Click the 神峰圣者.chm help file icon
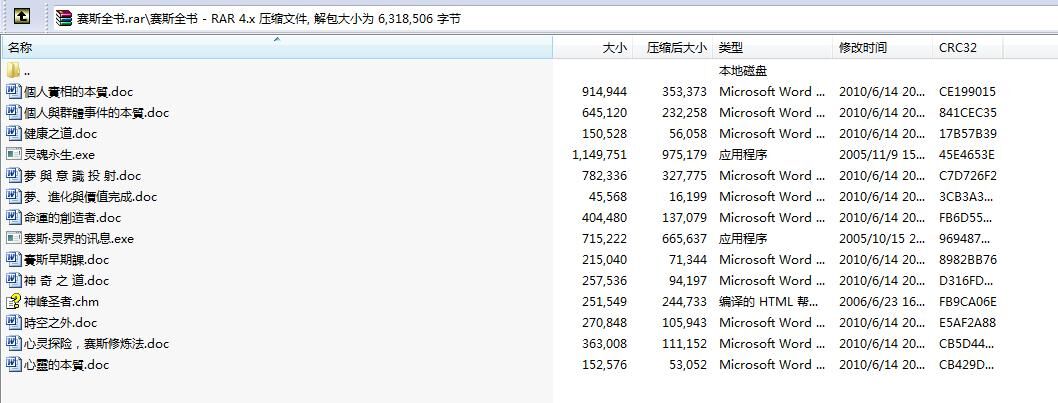 pyautogui.click(x=13, y=302)
